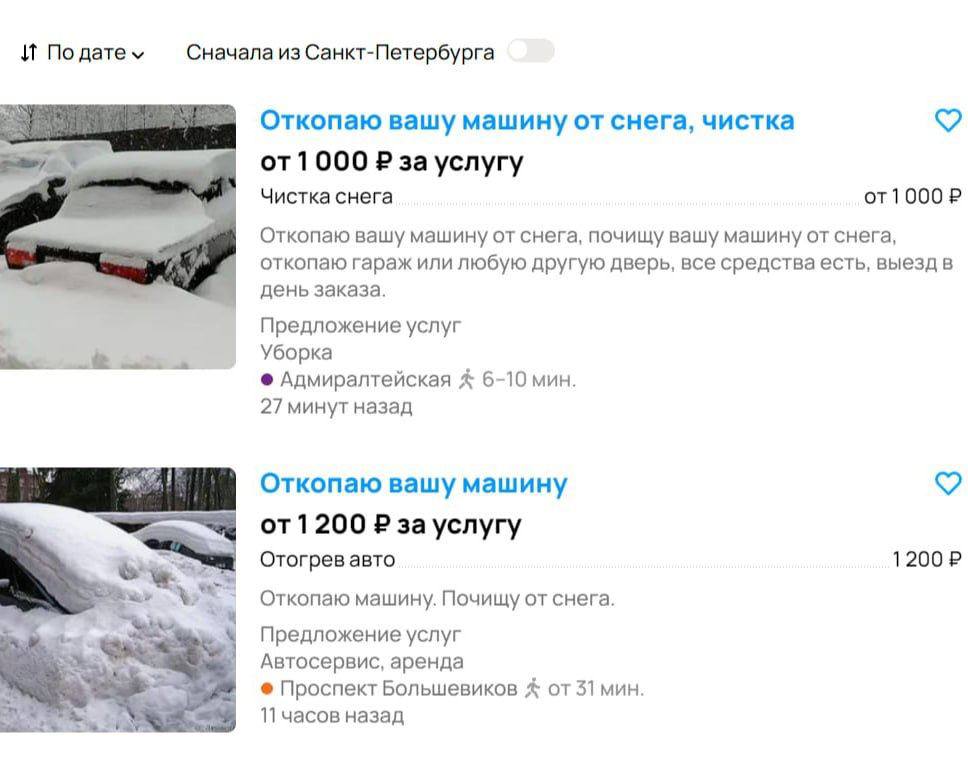Enable 'Сначала из Санкт-Петербурга' toggle
The height and width of the screenshot is (764, 968).
530,51
